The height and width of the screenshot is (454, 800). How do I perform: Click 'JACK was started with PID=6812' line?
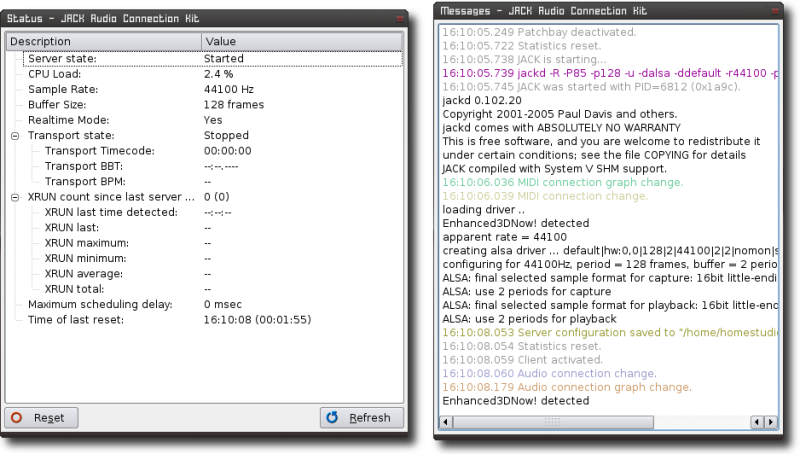(591, 87)
